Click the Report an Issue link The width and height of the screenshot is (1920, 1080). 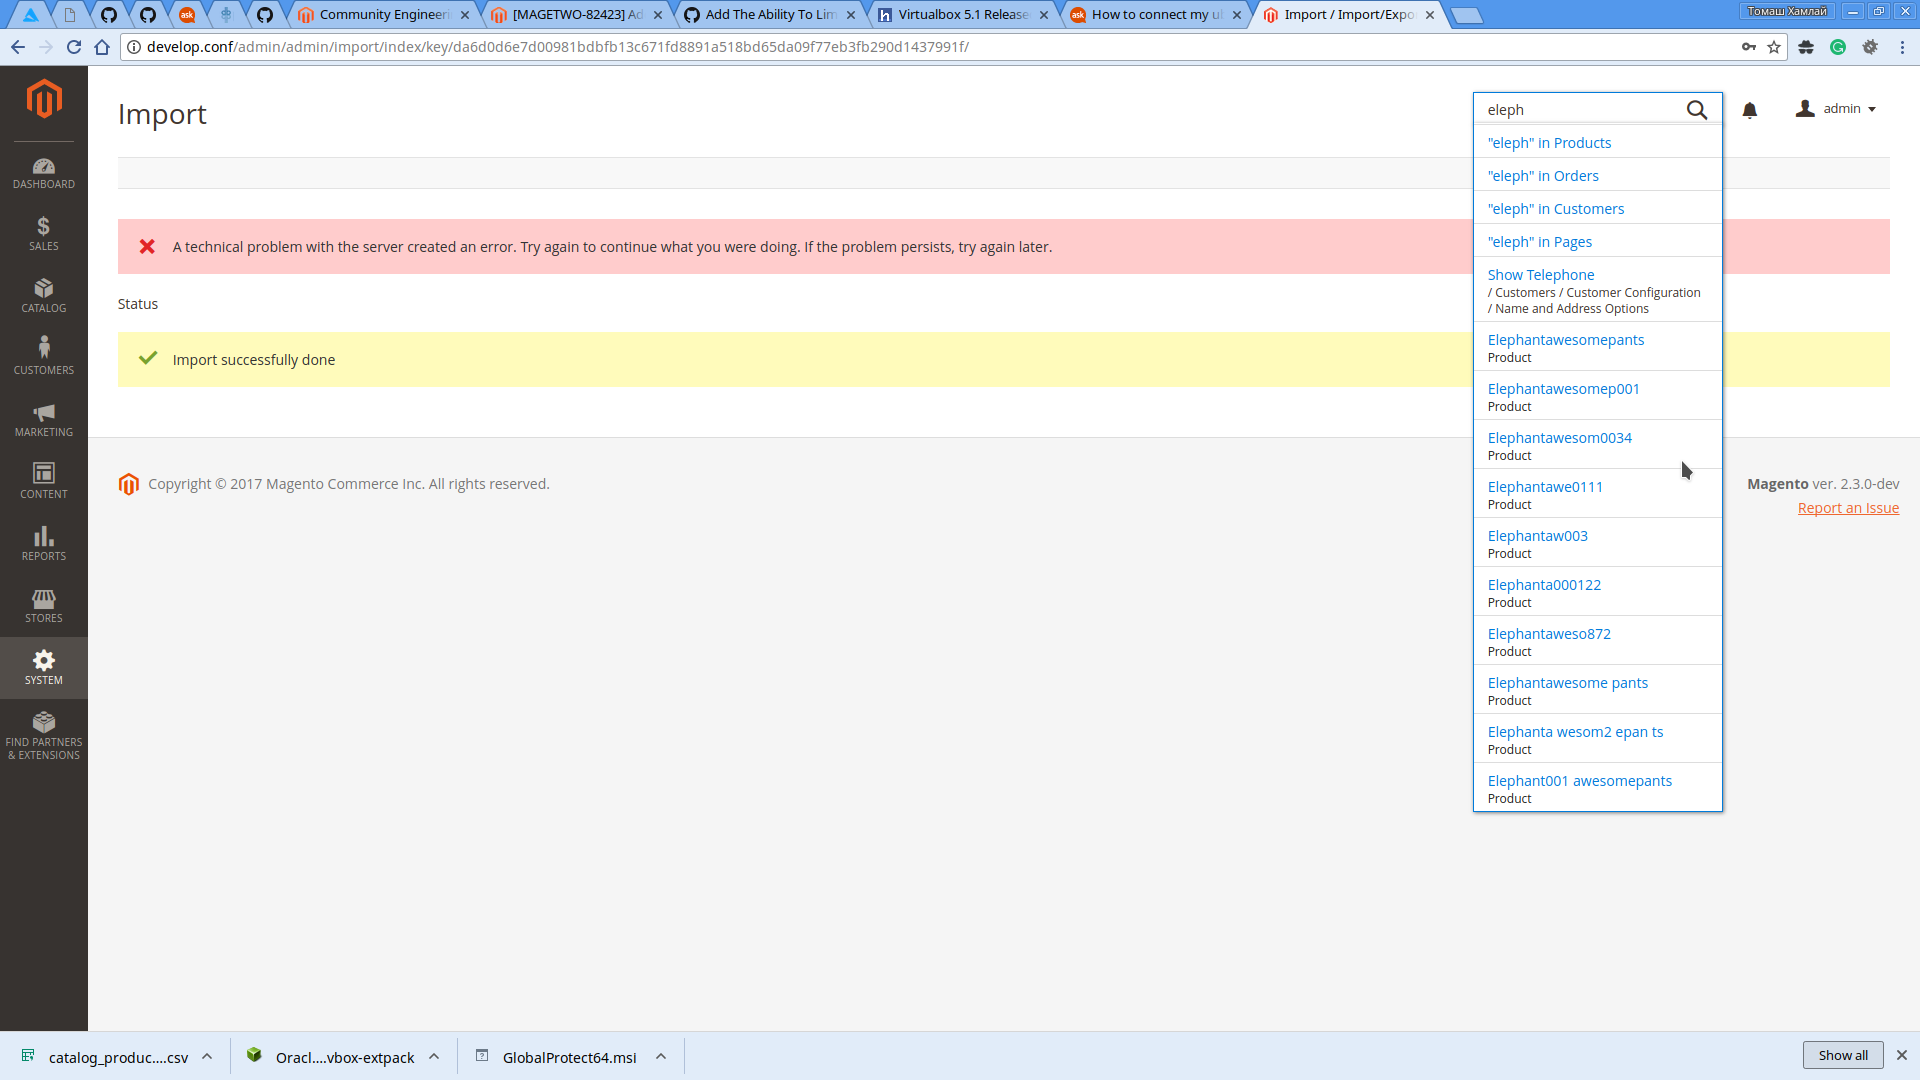(x=1848, y=508)
